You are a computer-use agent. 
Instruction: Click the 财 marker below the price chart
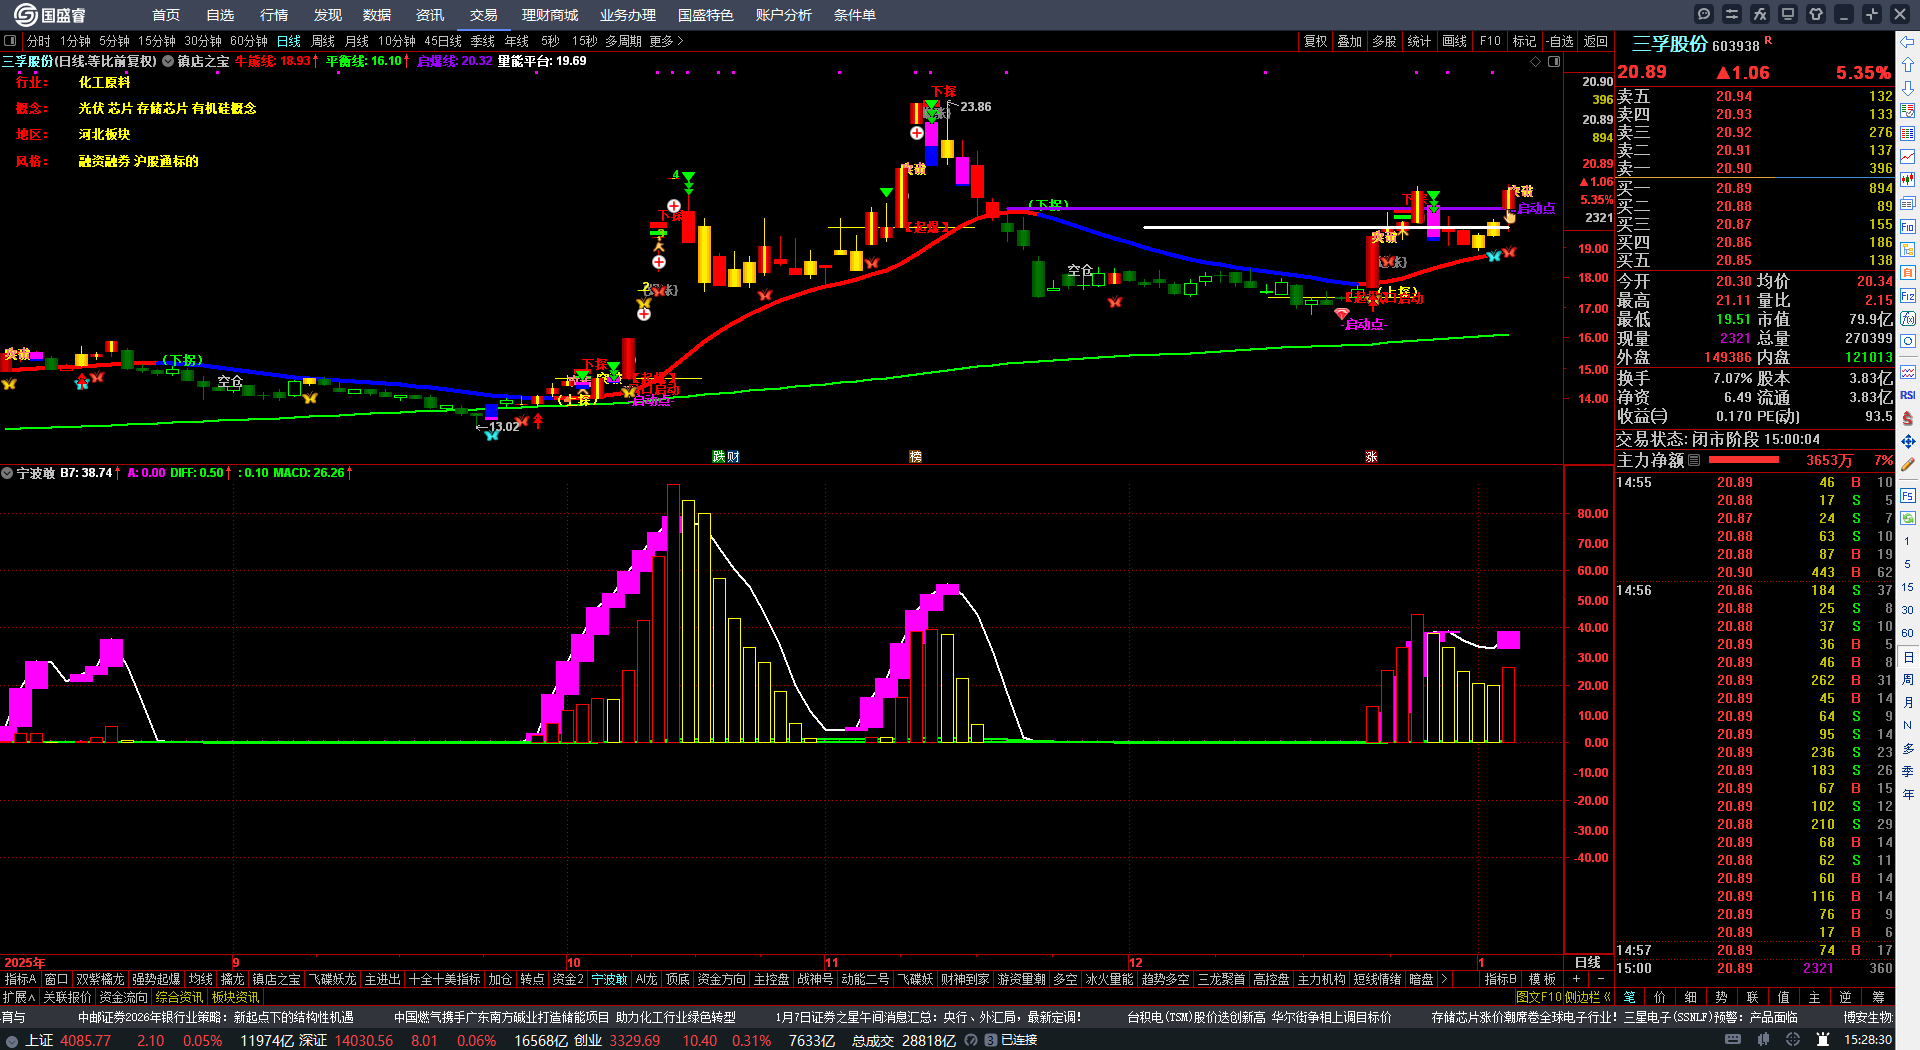(x=733, y=457)
